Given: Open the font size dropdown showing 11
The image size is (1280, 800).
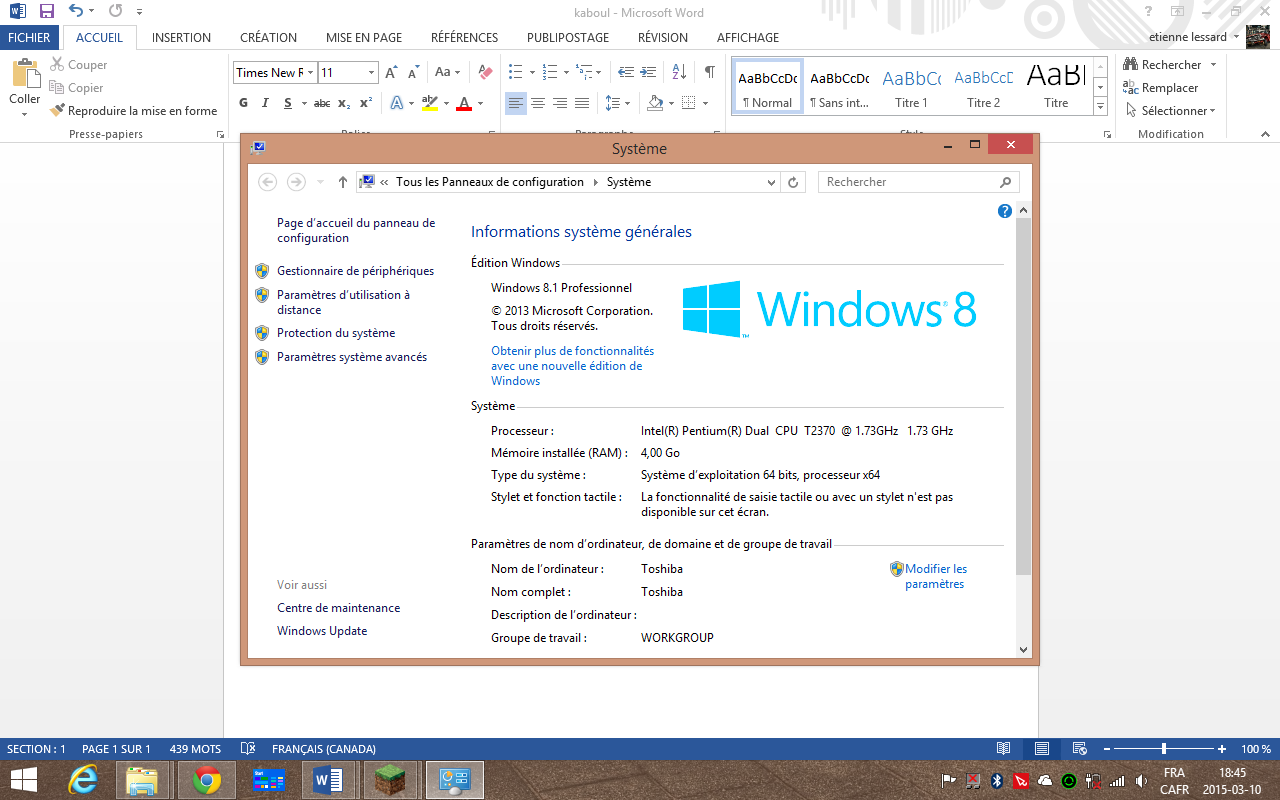Looking at the screenshot, I should [x=372, y=72].
